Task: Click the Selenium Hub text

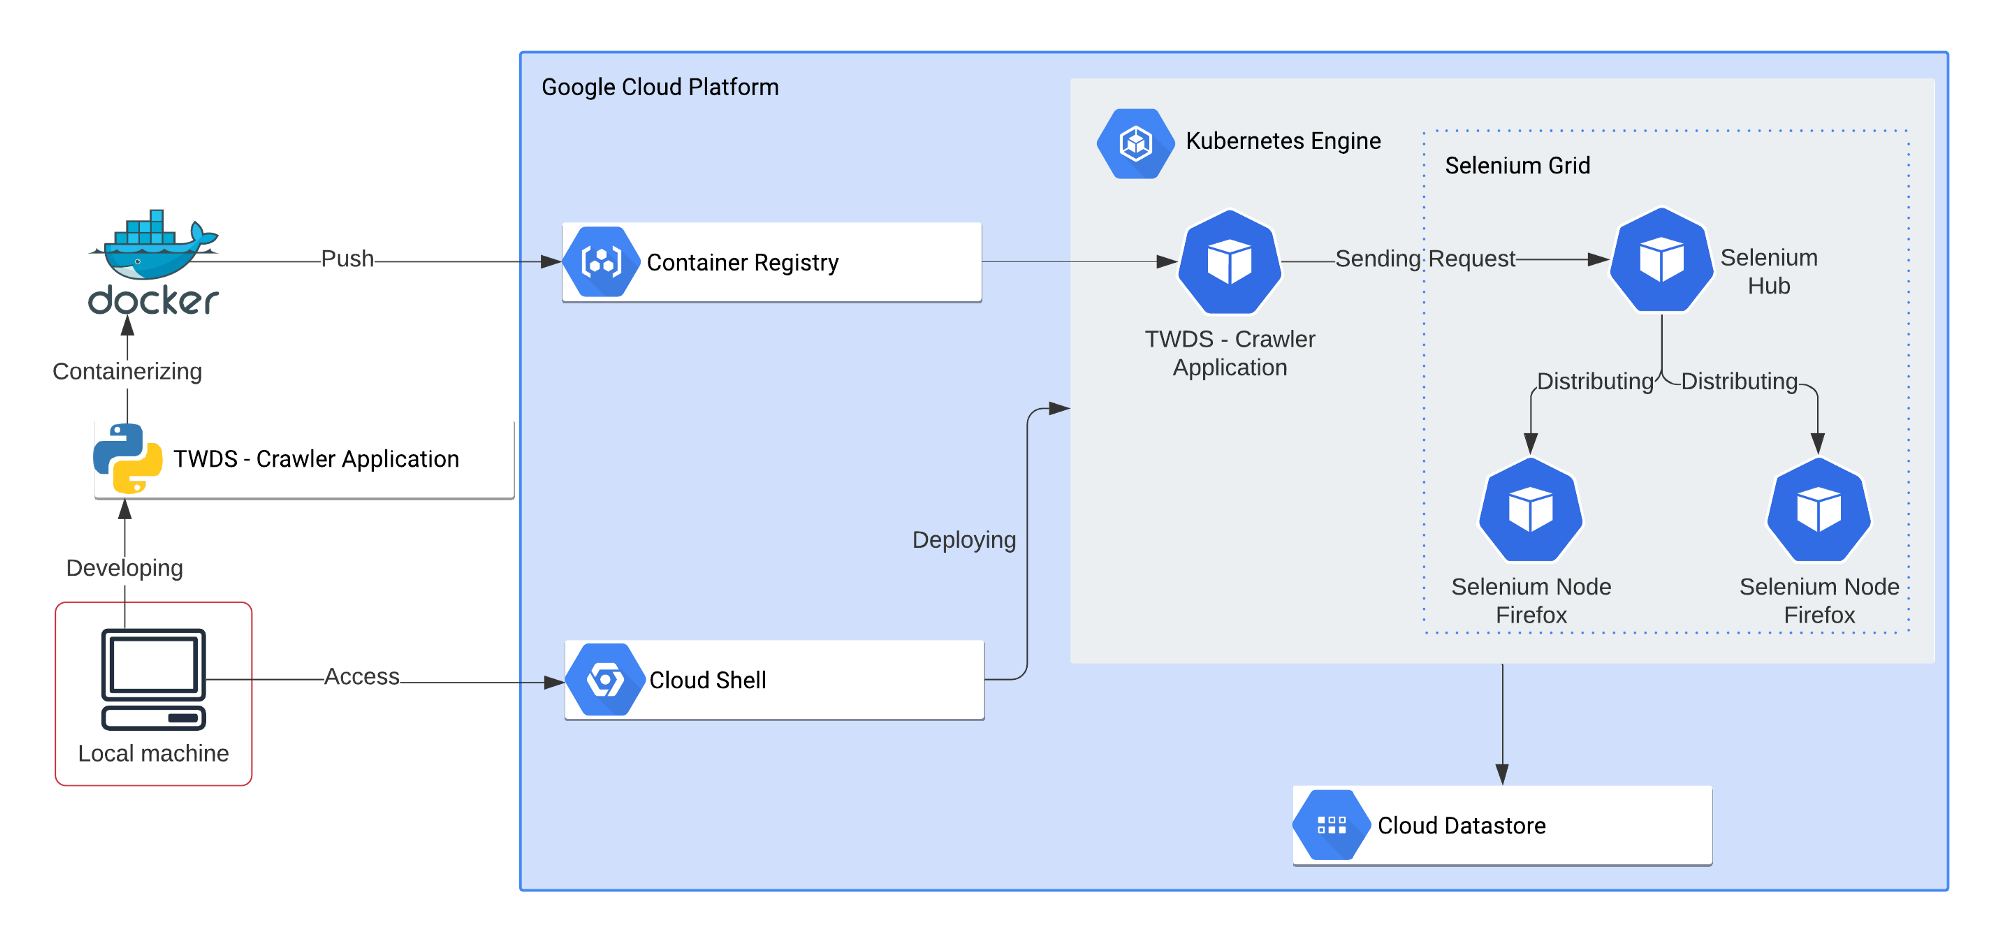Action: point(1769,272)
